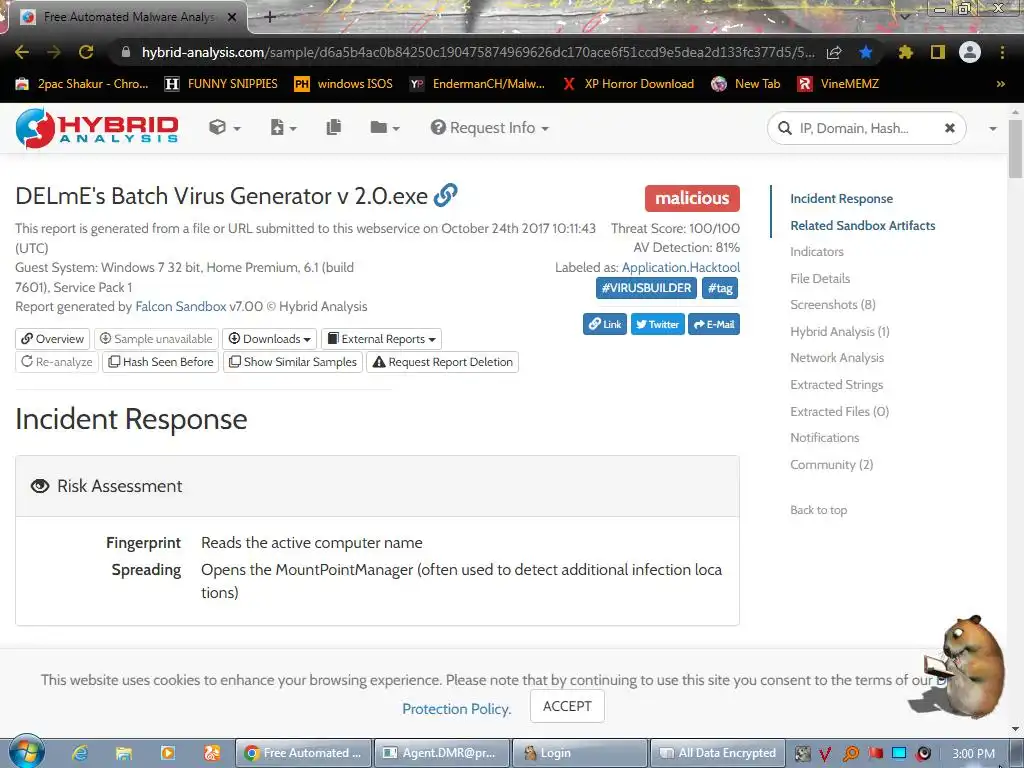Open the browser extensions puzzle icon

pos(905,52)
